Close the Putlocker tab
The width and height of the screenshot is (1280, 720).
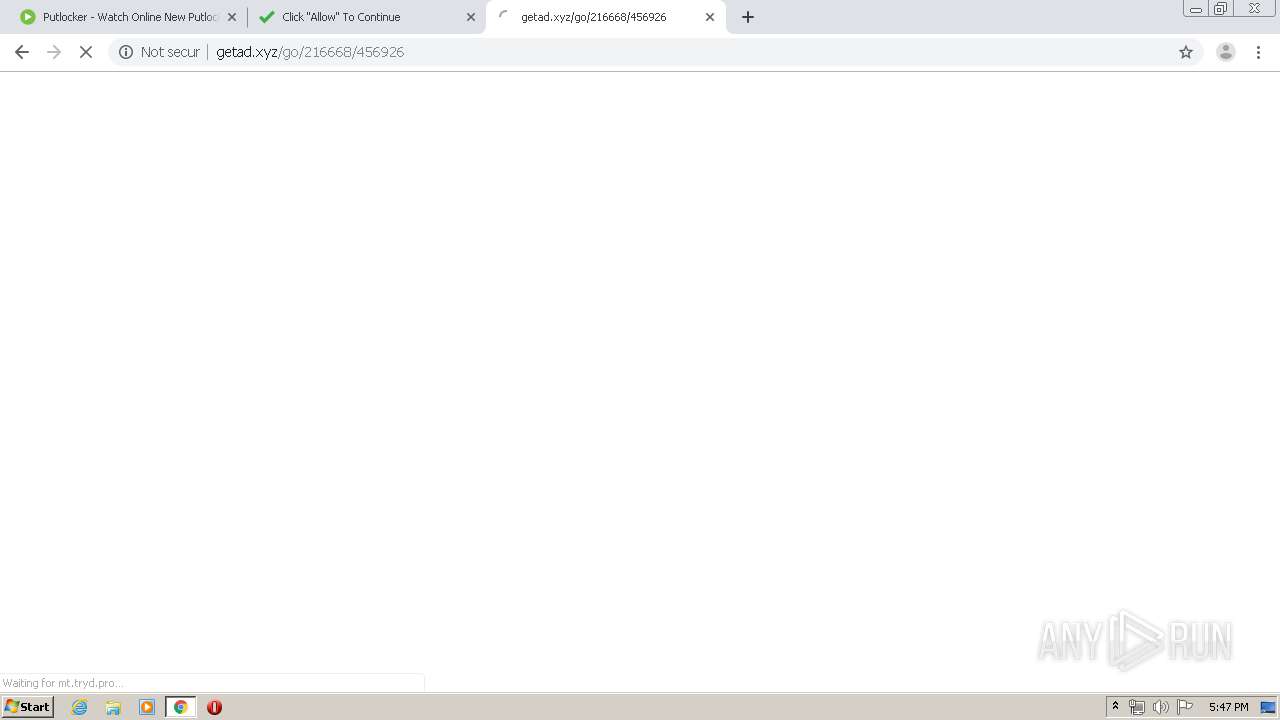[x=232, y=17]
